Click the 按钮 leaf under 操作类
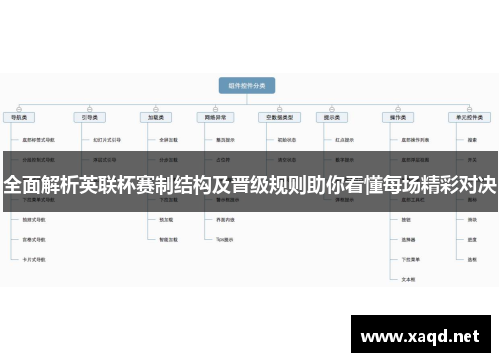500x362 pixels. [x=406, y=220]
